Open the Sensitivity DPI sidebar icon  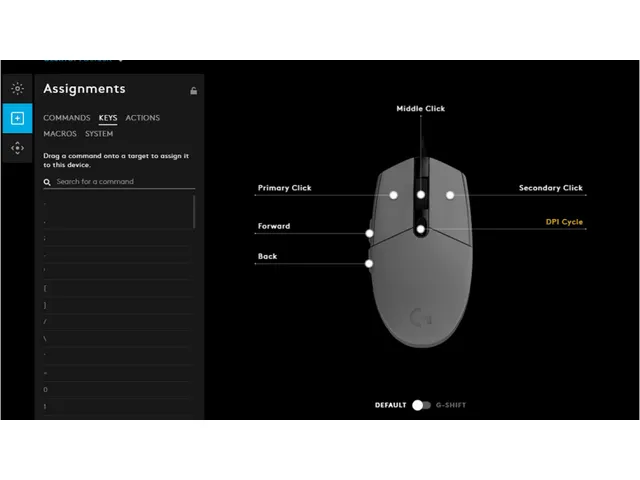pos(17,148)
